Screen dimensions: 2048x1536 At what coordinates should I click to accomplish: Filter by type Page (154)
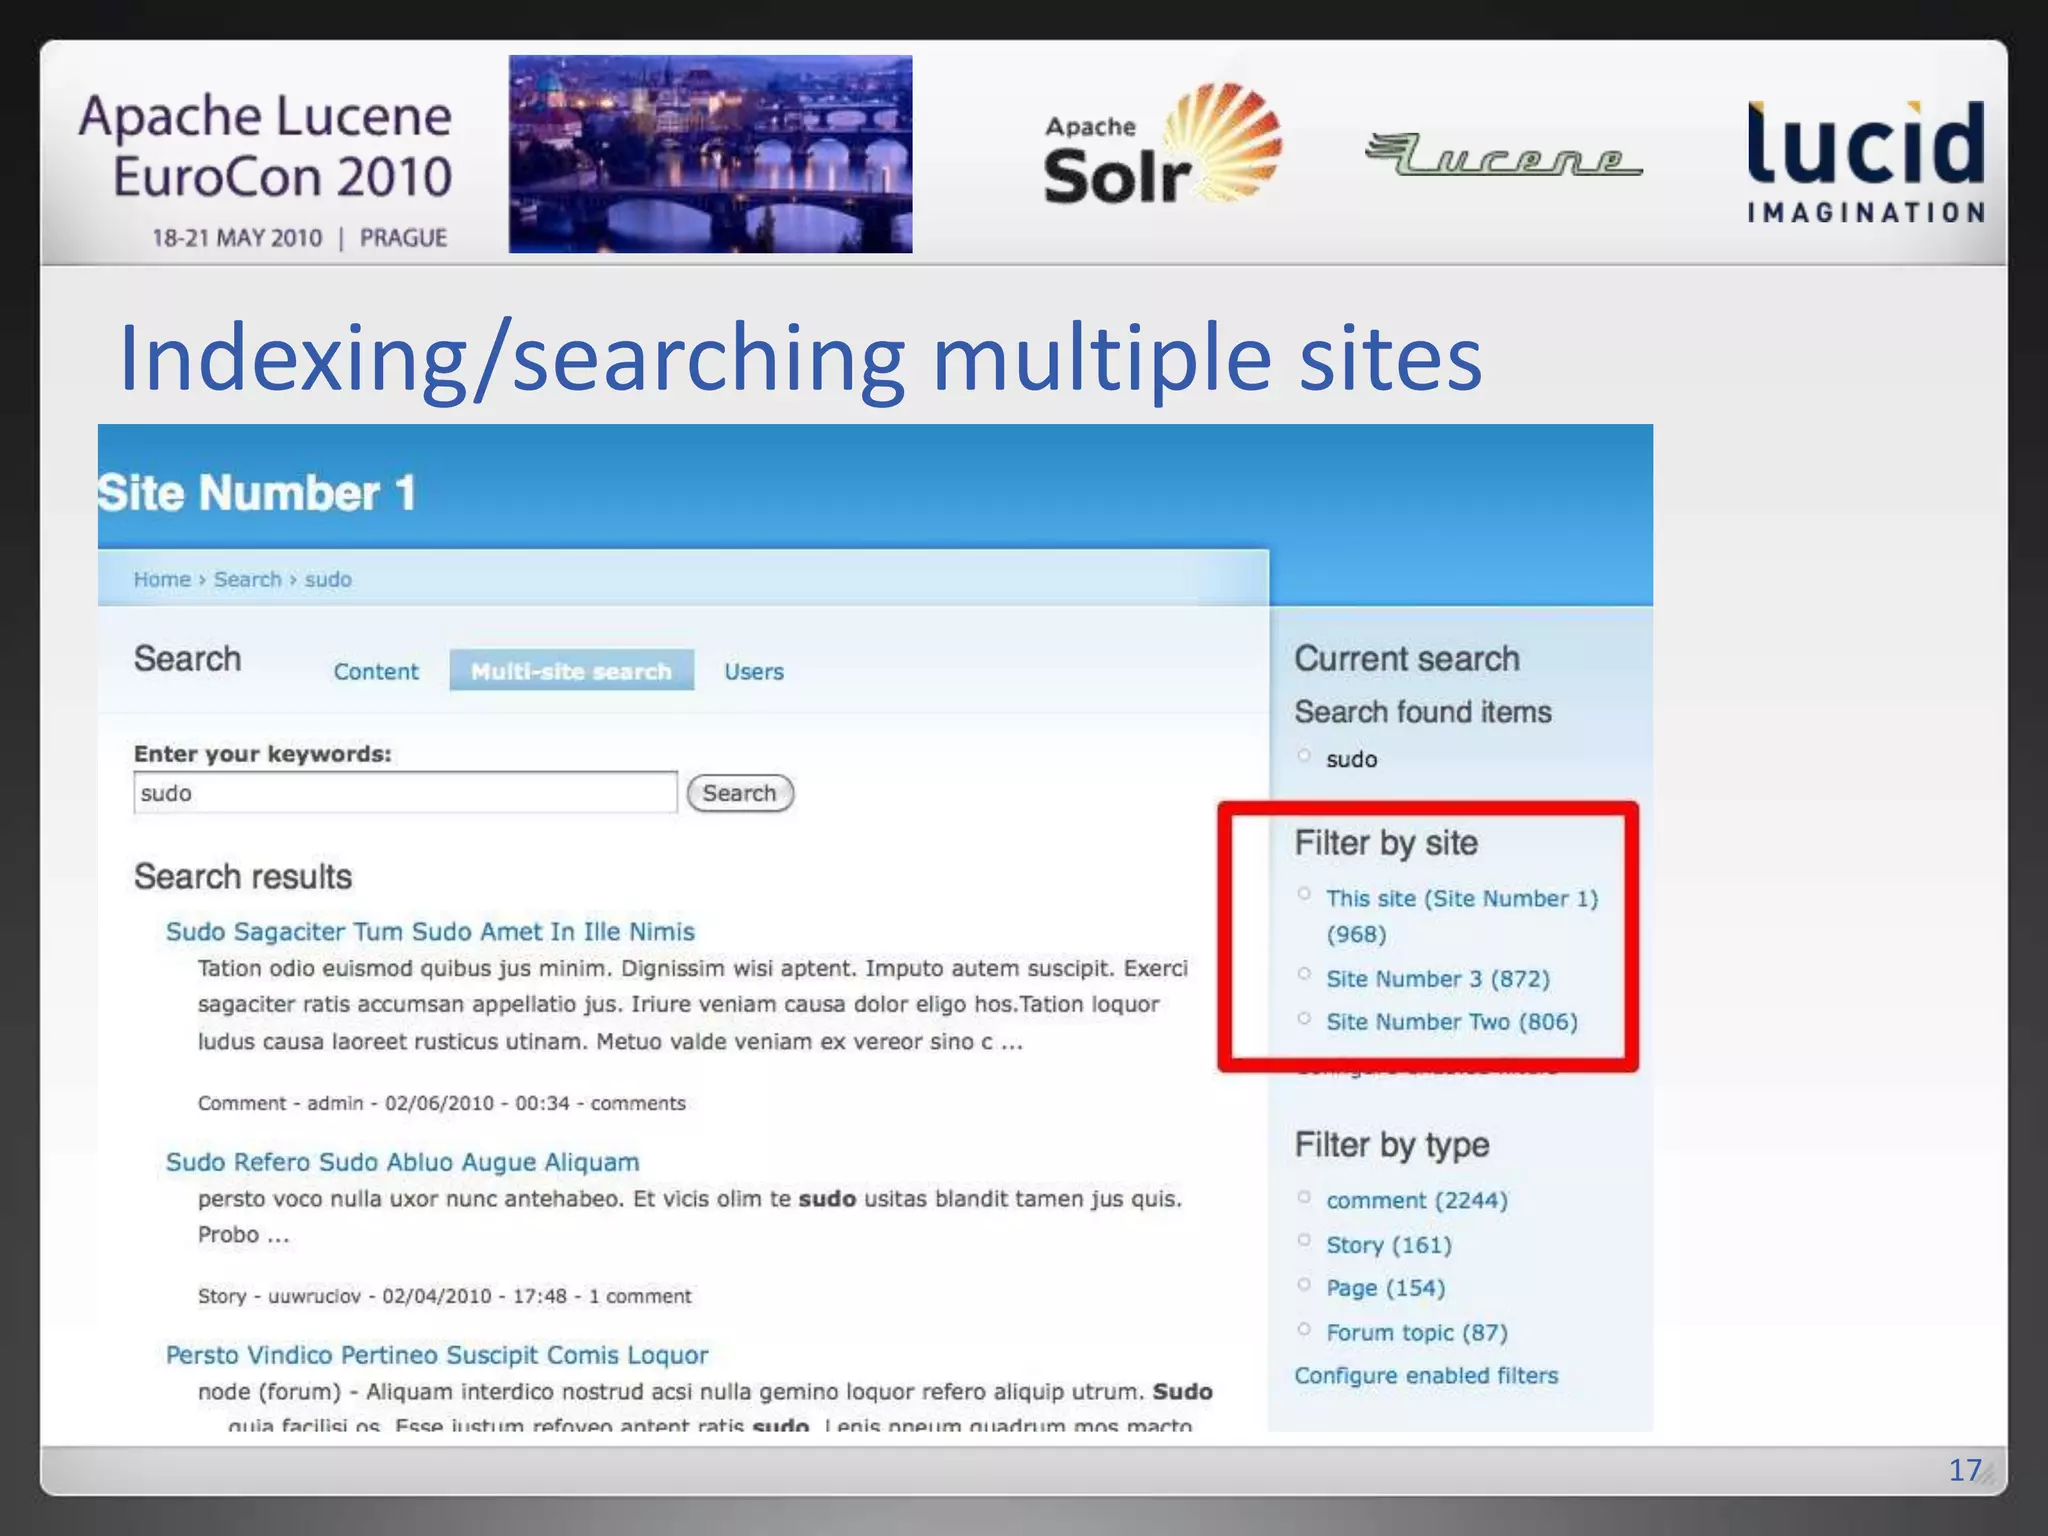coord(1386,1287)
